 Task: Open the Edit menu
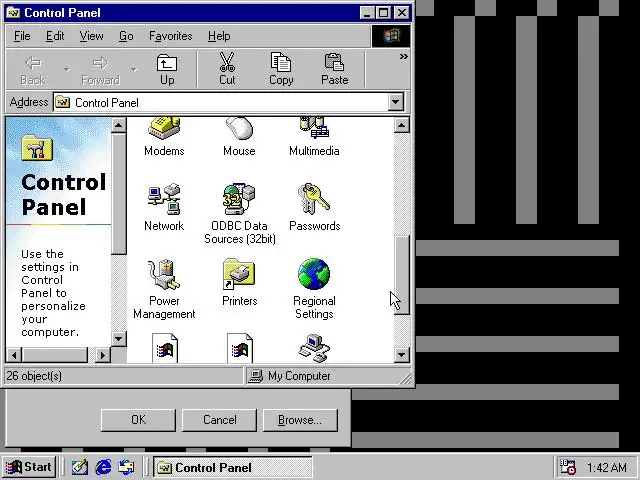click(x=55, y=36)
